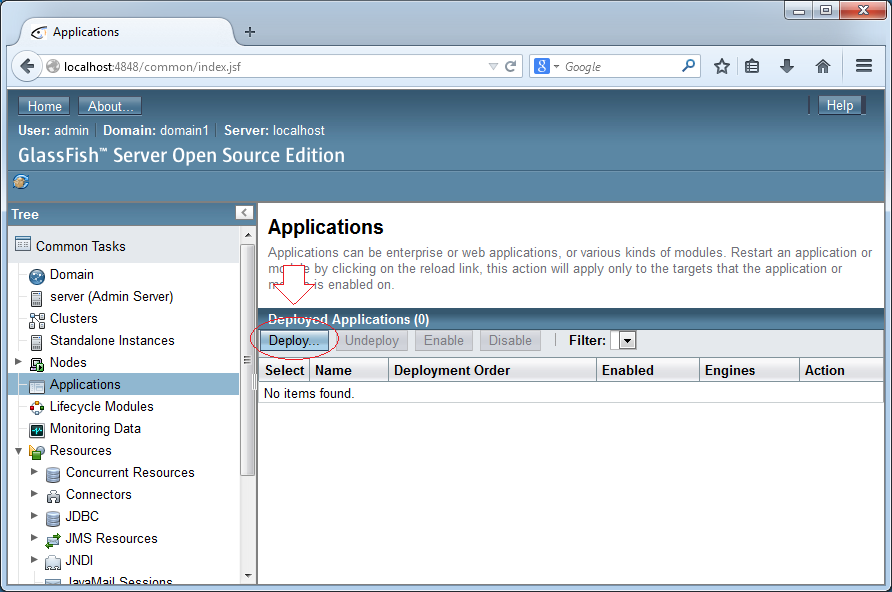
Task: Click the address bar URL field
Action: coord(273,67)
